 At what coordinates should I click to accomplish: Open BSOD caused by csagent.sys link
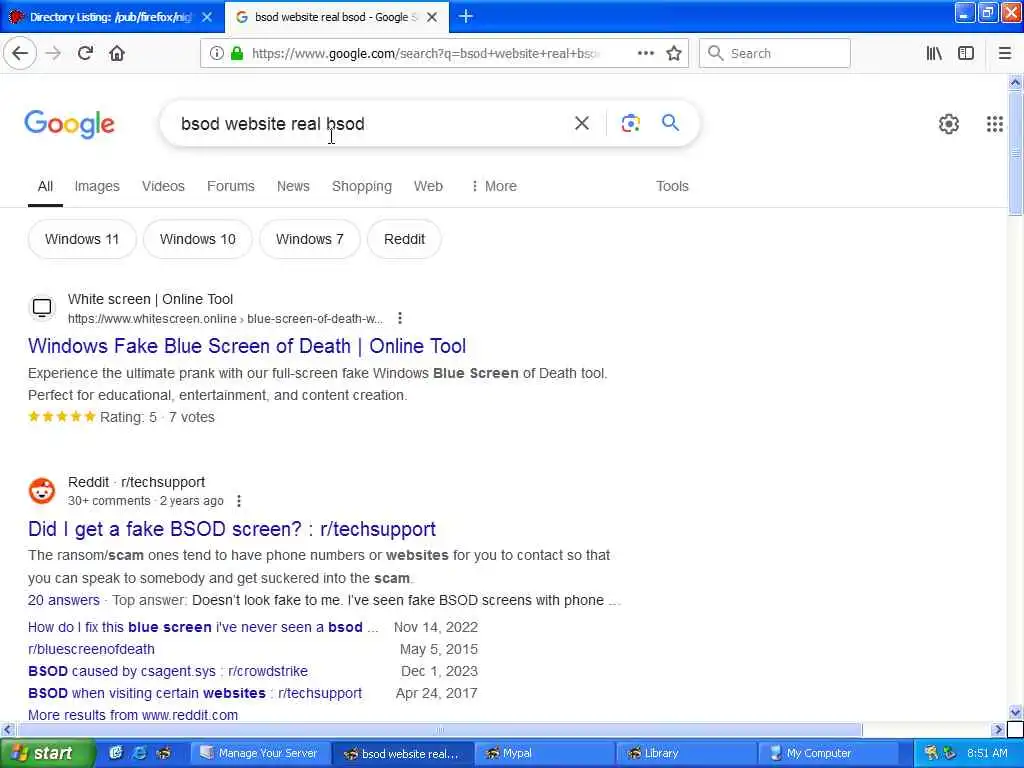point(168,671)
